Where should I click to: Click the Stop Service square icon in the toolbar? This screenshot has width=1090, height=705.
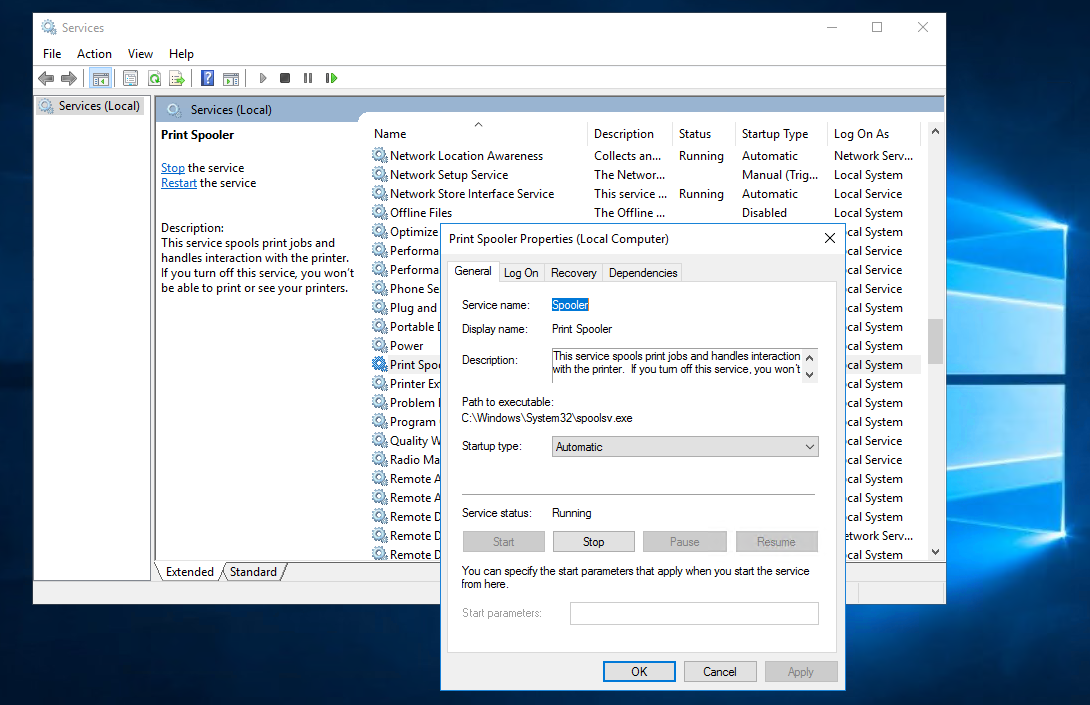[285, 79]
